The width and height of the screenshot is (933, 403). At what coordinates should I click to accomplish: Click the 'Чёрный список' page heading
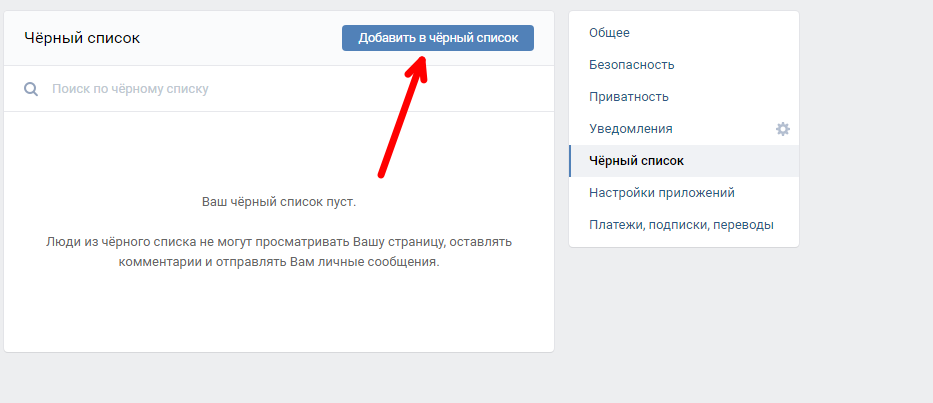pyautogui.click(x=82, y=38)
